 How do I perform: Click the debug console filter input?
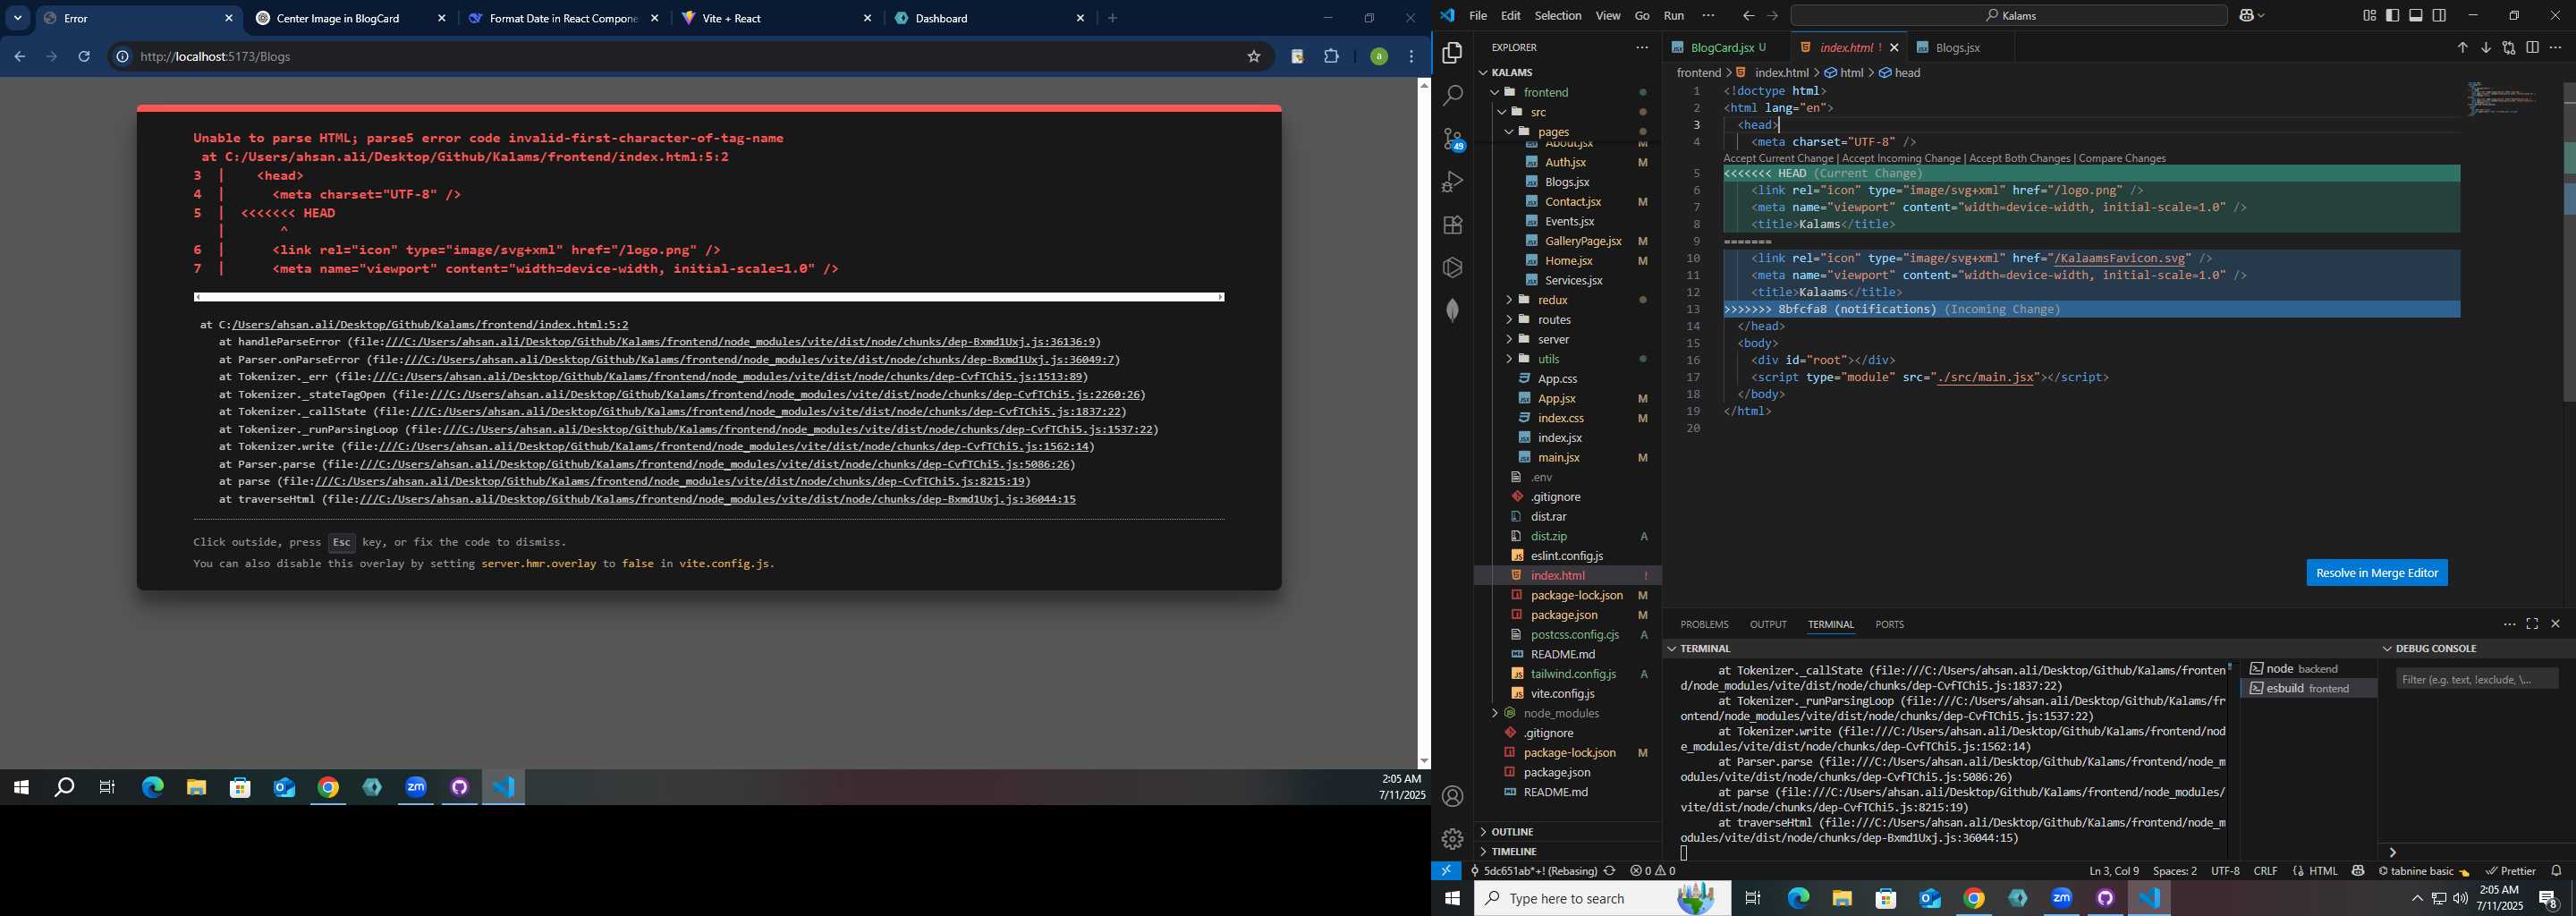[x=2477, y=680]
